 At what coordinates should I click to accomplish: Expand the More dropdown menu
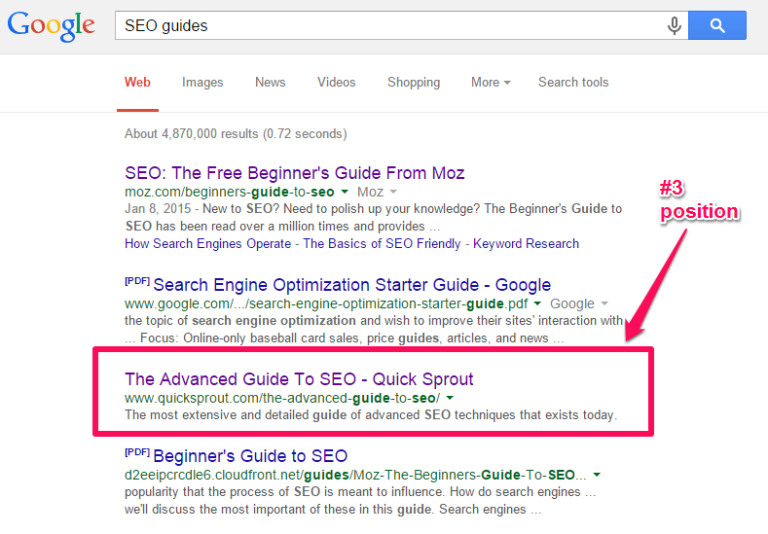pyautogui.click(x=490, y=82)
